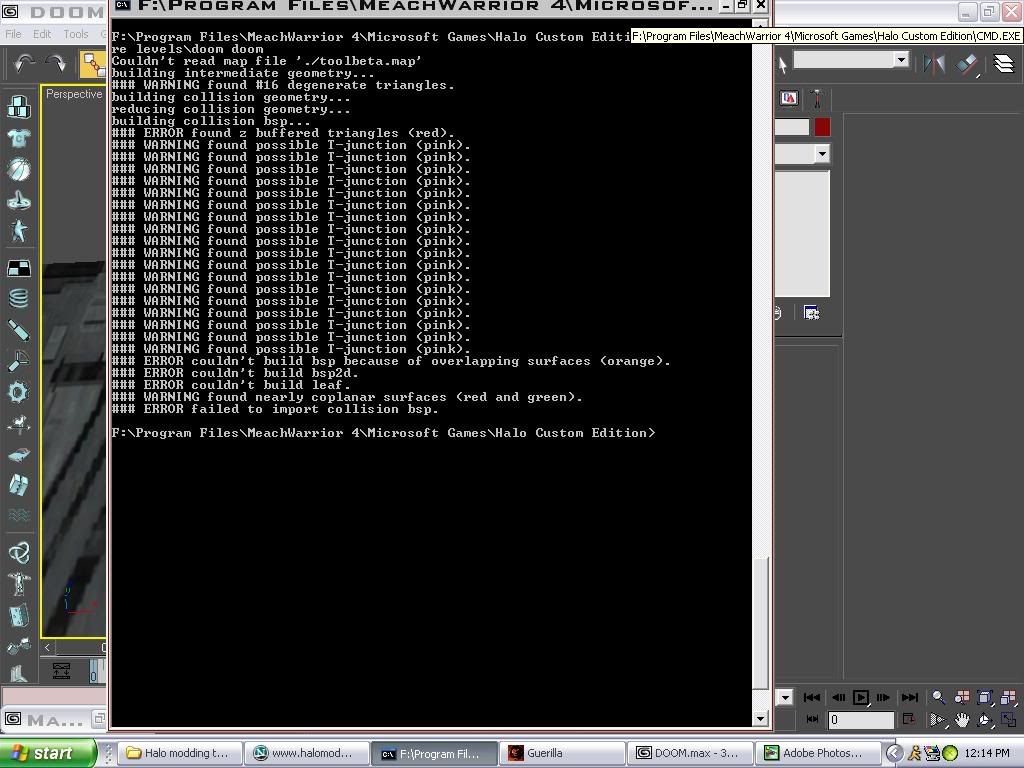Open the Edit menu in 3ds Max

click(x=42, y=34)
